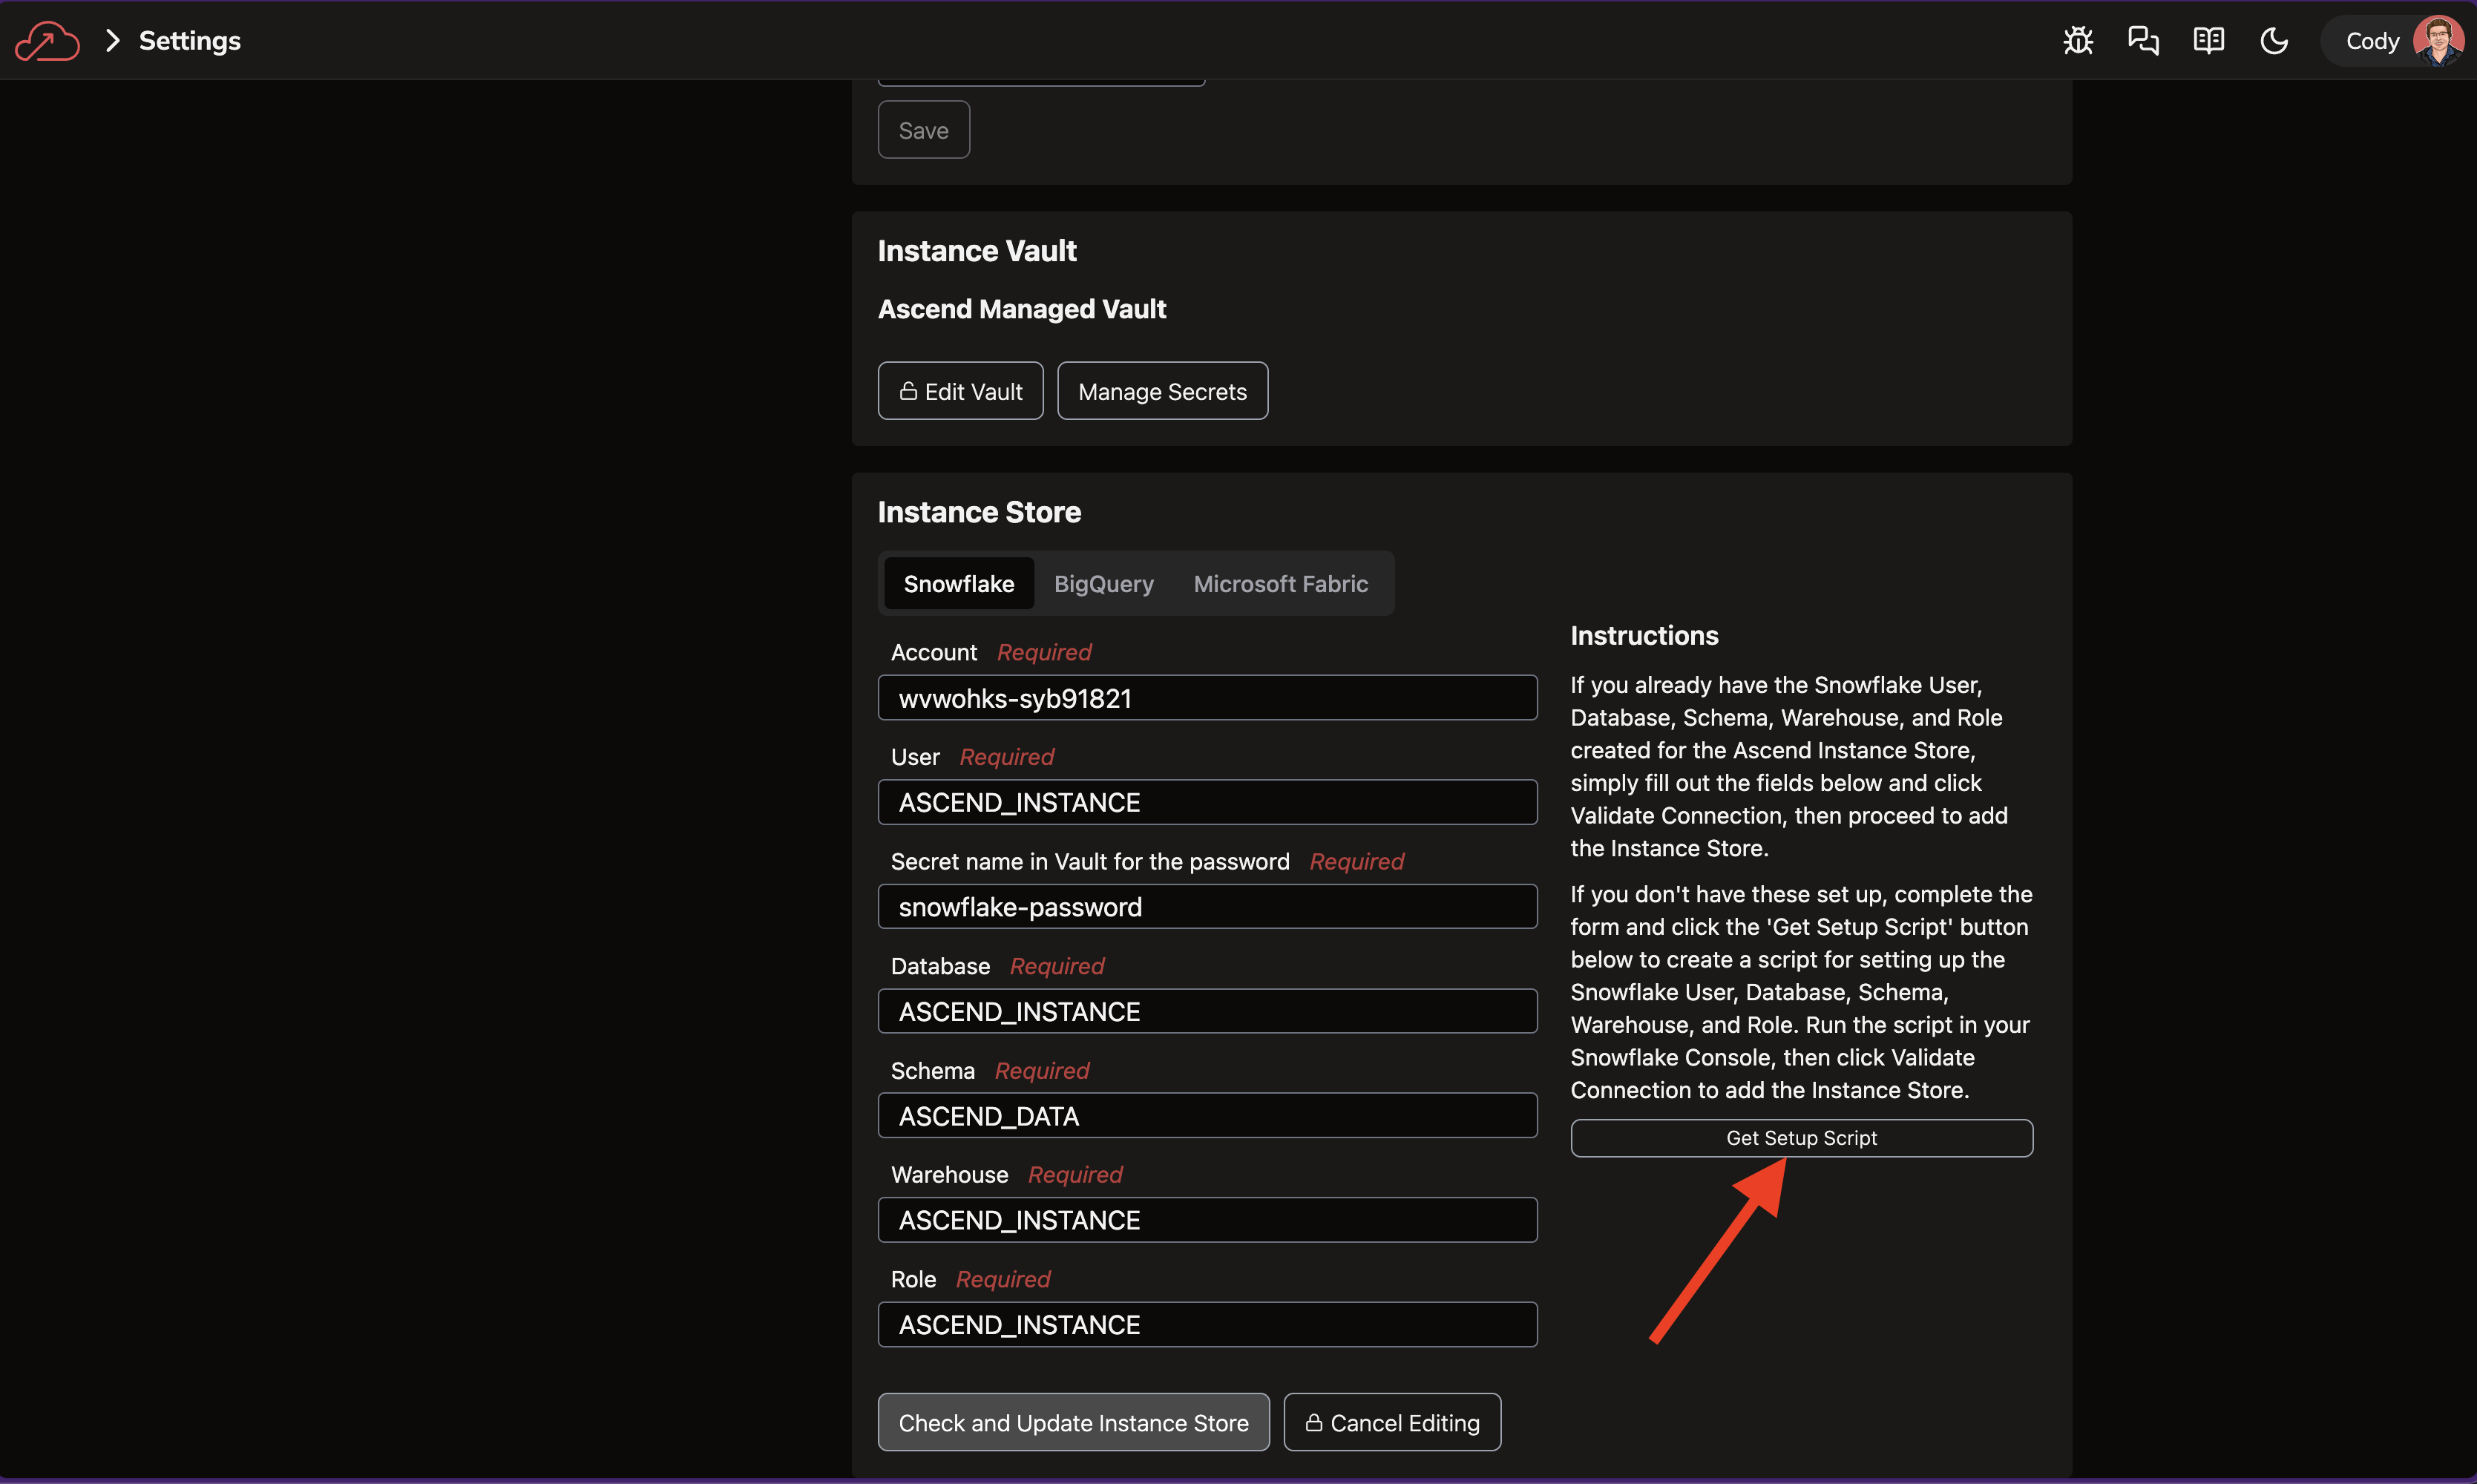Open settings gear/tools menu icon
This screenshot has height=1484, width=2477.
2078,39
